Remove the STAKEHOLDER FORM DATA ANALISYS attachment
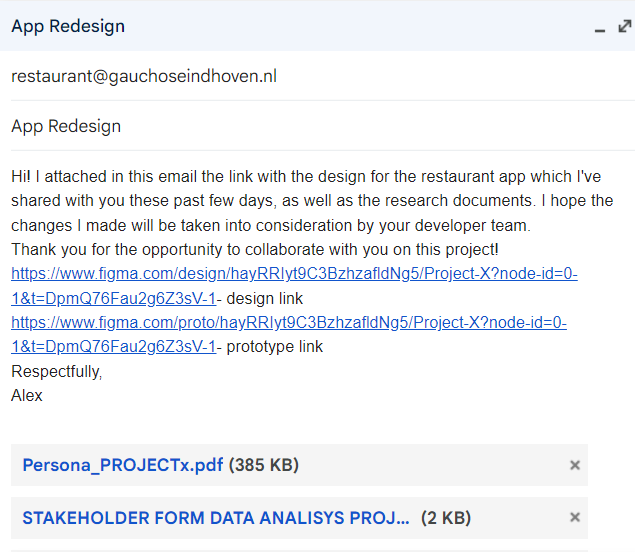 point(575,518)
